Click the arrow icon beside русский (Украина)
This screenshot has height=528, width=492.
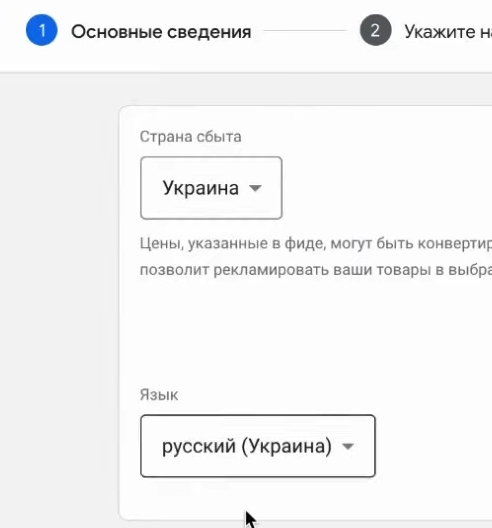(348, 446)
